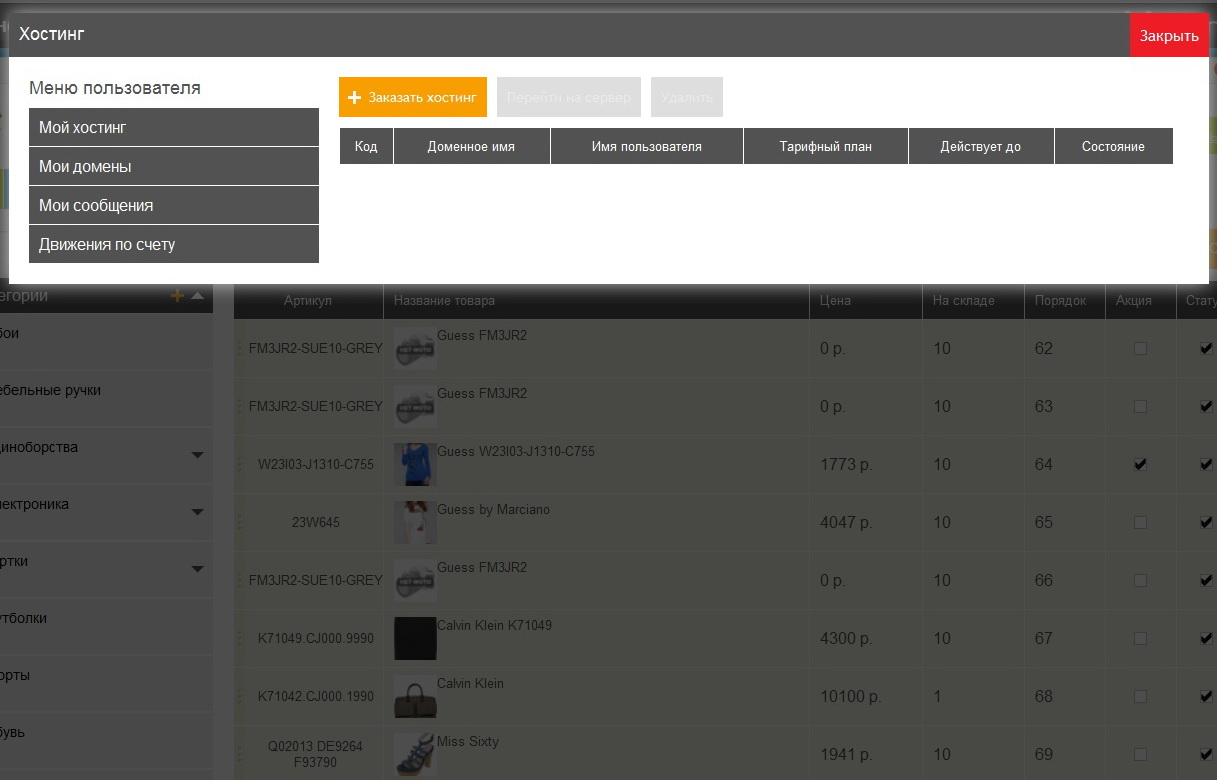Click the Перейти на сервер button
Image resolution: width=1217 pixels, height=780 pixels.
[x=569, y=97]
